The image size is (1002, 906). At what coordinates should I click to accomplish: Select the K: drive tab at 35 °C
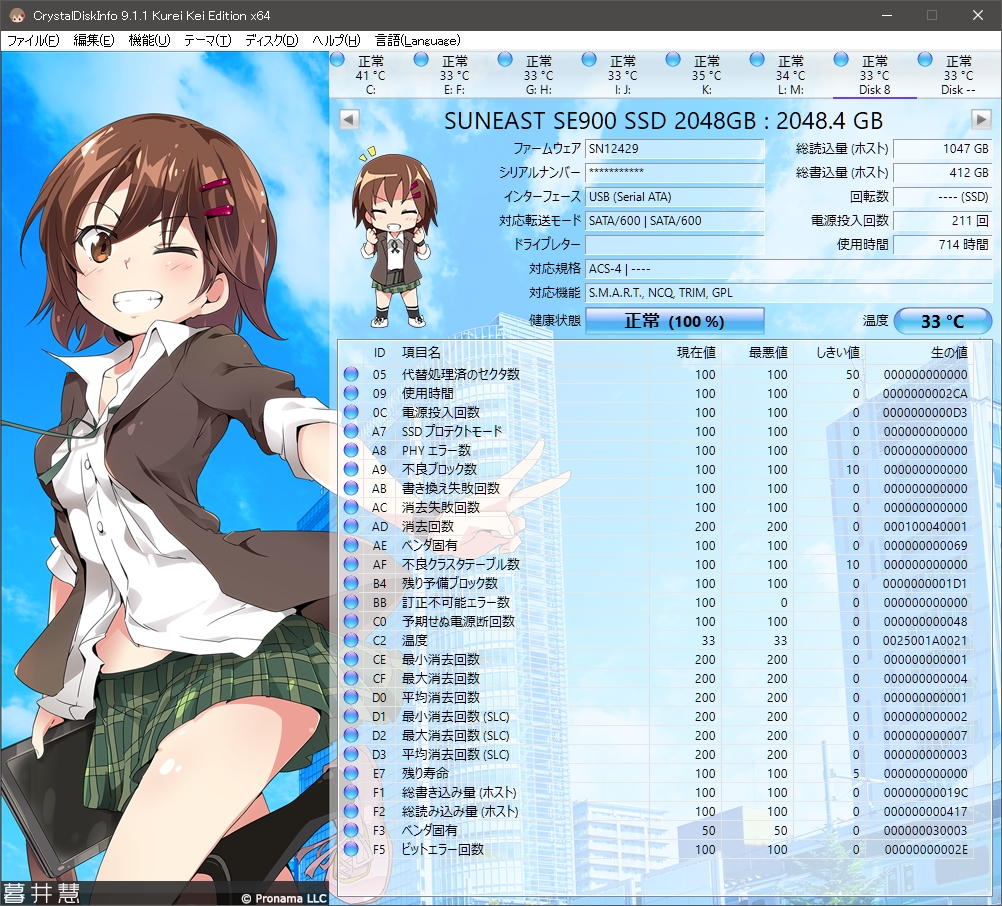[x=707, y=75]
